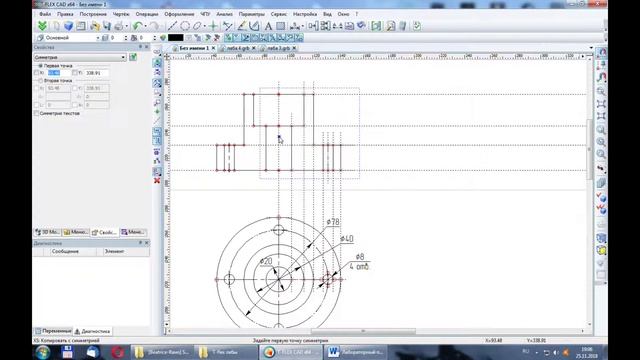Enable the Симметрия текстов checkbox
Screen dimensions: 640x360
click(36, 113)
